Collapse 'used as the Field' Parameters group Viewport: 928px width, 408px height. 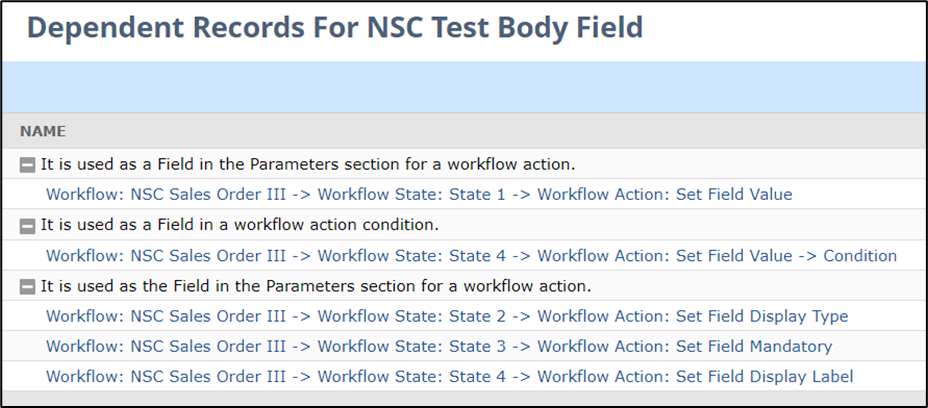28,287
